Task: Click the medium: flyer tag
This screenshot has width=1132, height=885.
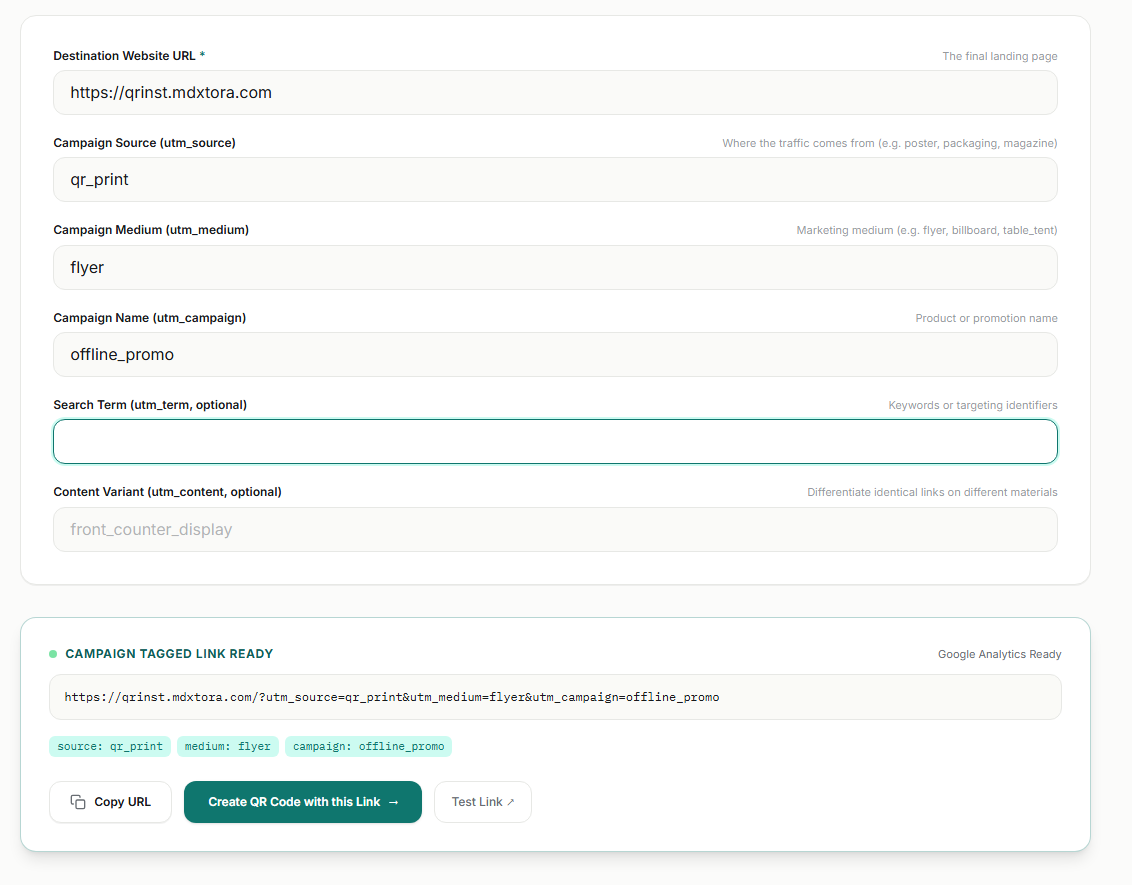Action: pyautogui.click(x=227, y=746)
